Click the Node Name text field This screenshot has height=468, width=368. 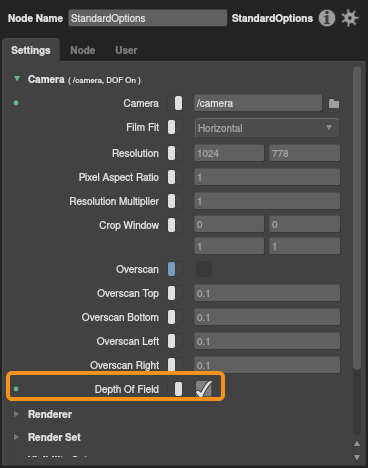pos(148,18)
